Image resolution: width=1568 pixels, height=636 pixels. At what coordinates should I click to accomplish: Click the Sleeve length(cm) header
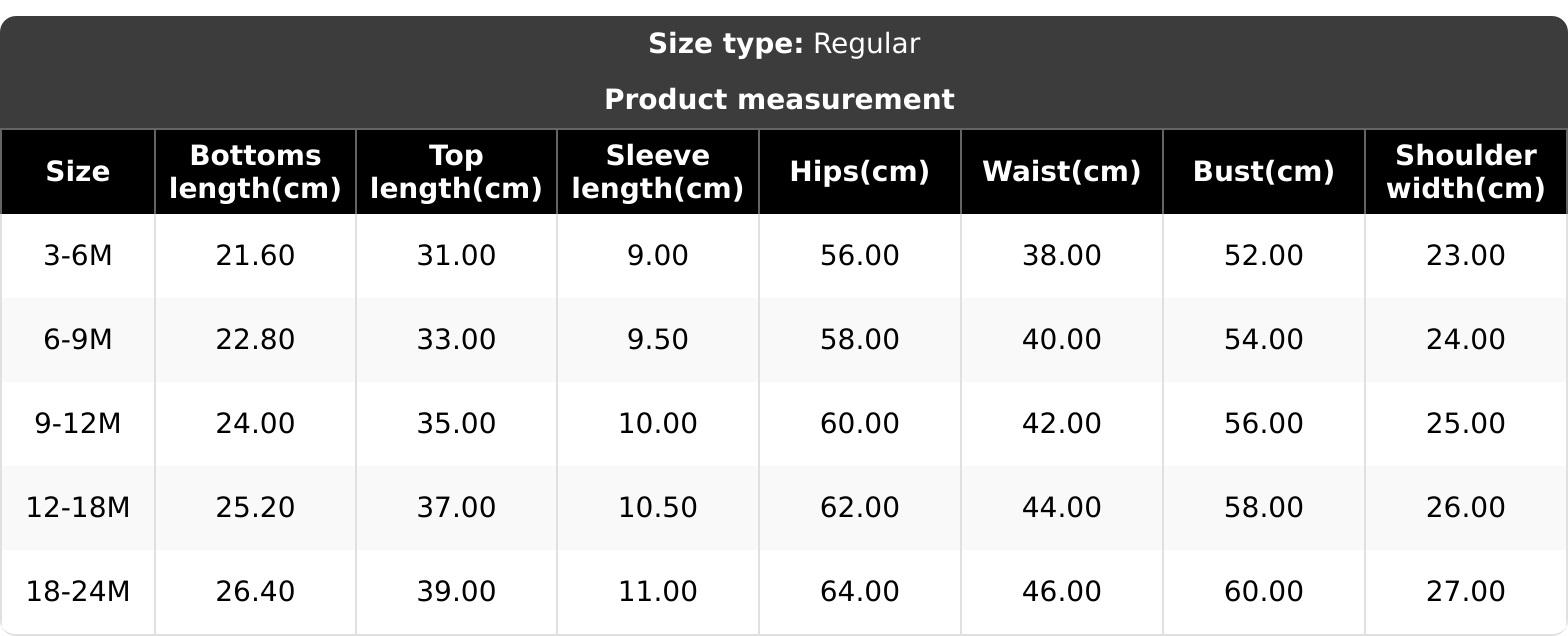pos(657,172)
